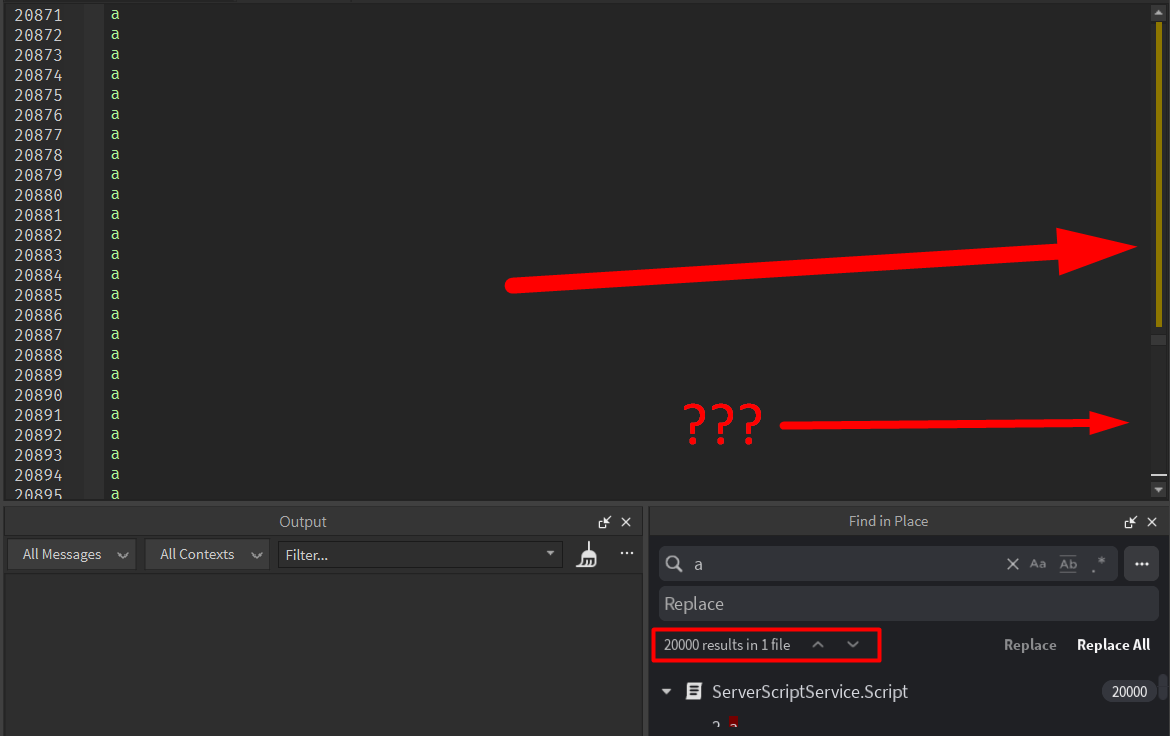Clear the search text with X icon
The height and width of the screenshot is (736, 1170).
(x=1013, y=564)
